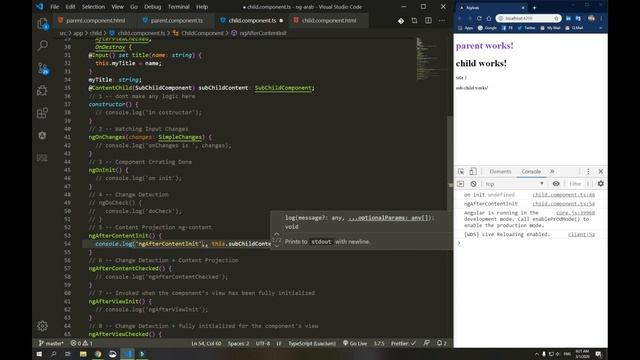Split the editor to the right
640x360 pixels.
(x=428, y=20)
